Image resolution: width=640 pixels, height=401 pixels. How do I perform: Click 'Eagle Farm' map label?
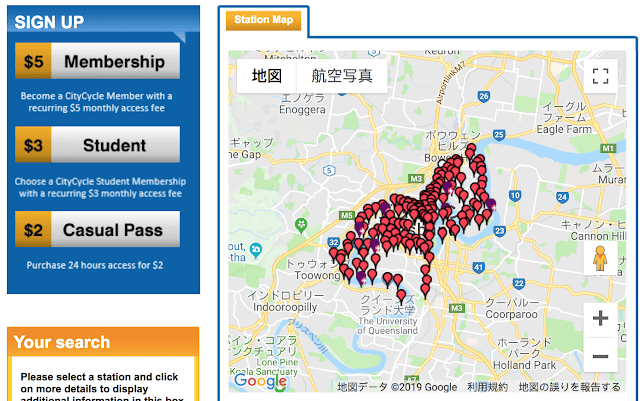564,129
